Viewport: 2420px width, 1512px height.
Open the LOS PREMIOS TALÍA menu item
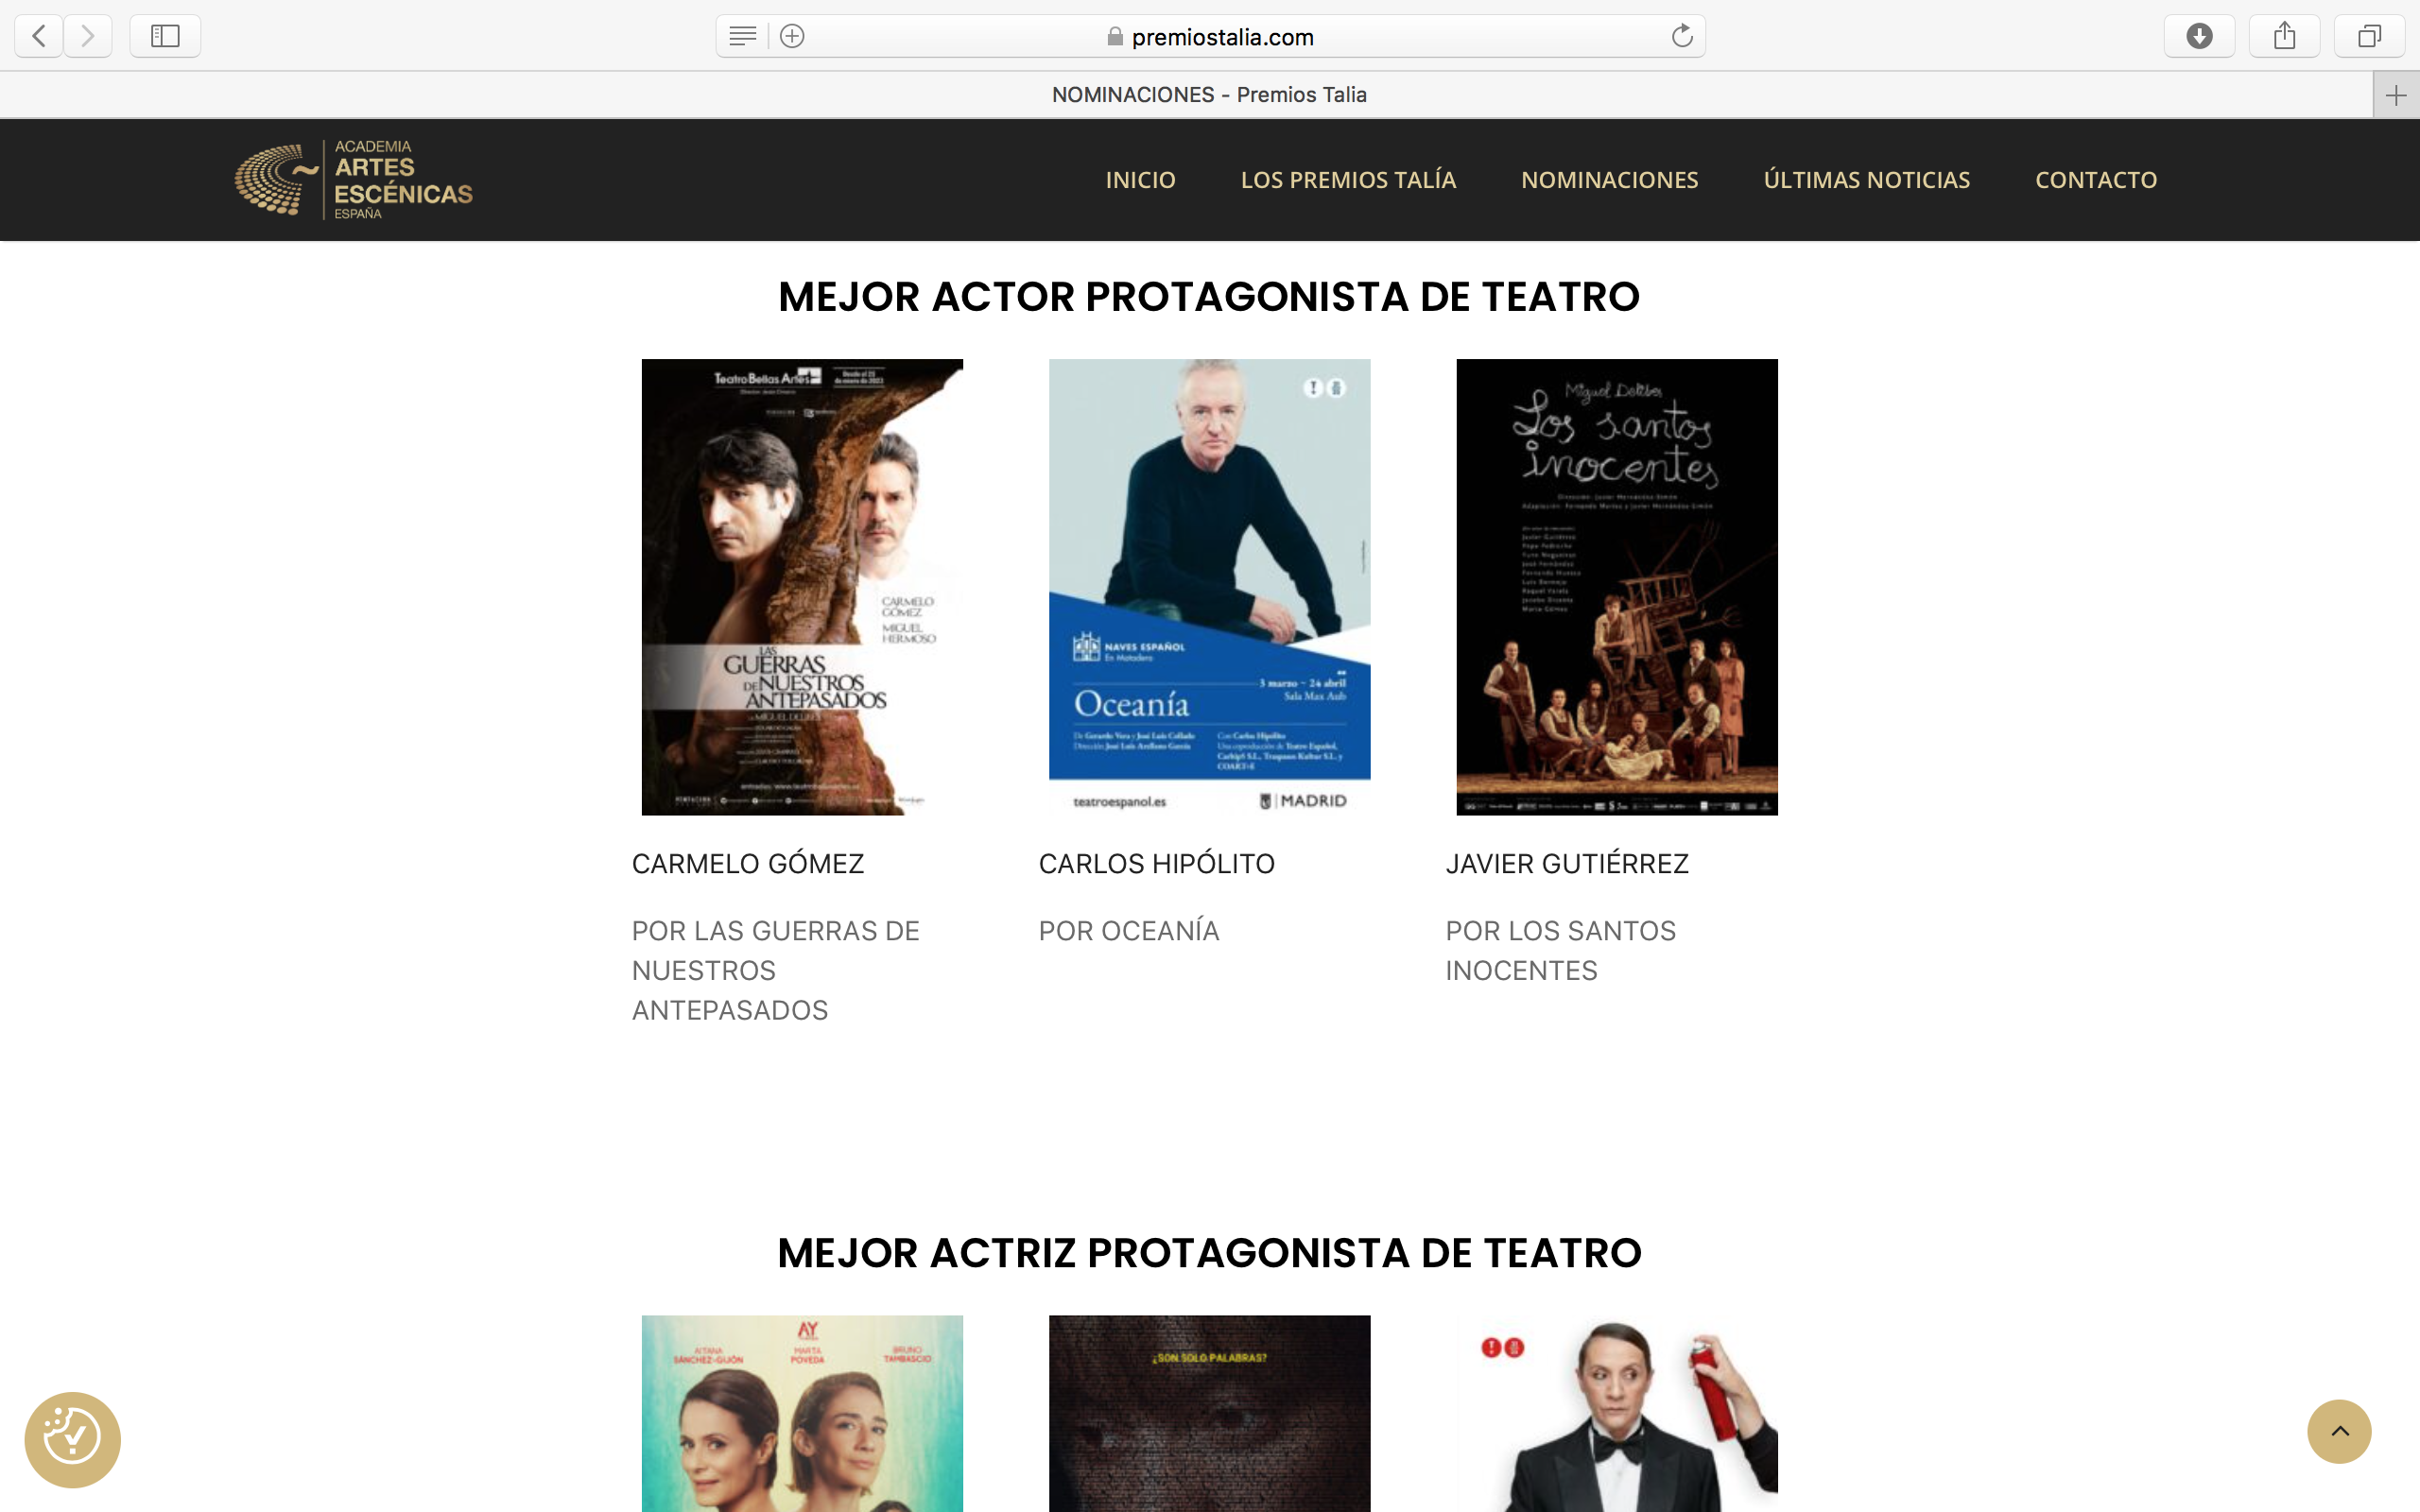pos(1348,180)
